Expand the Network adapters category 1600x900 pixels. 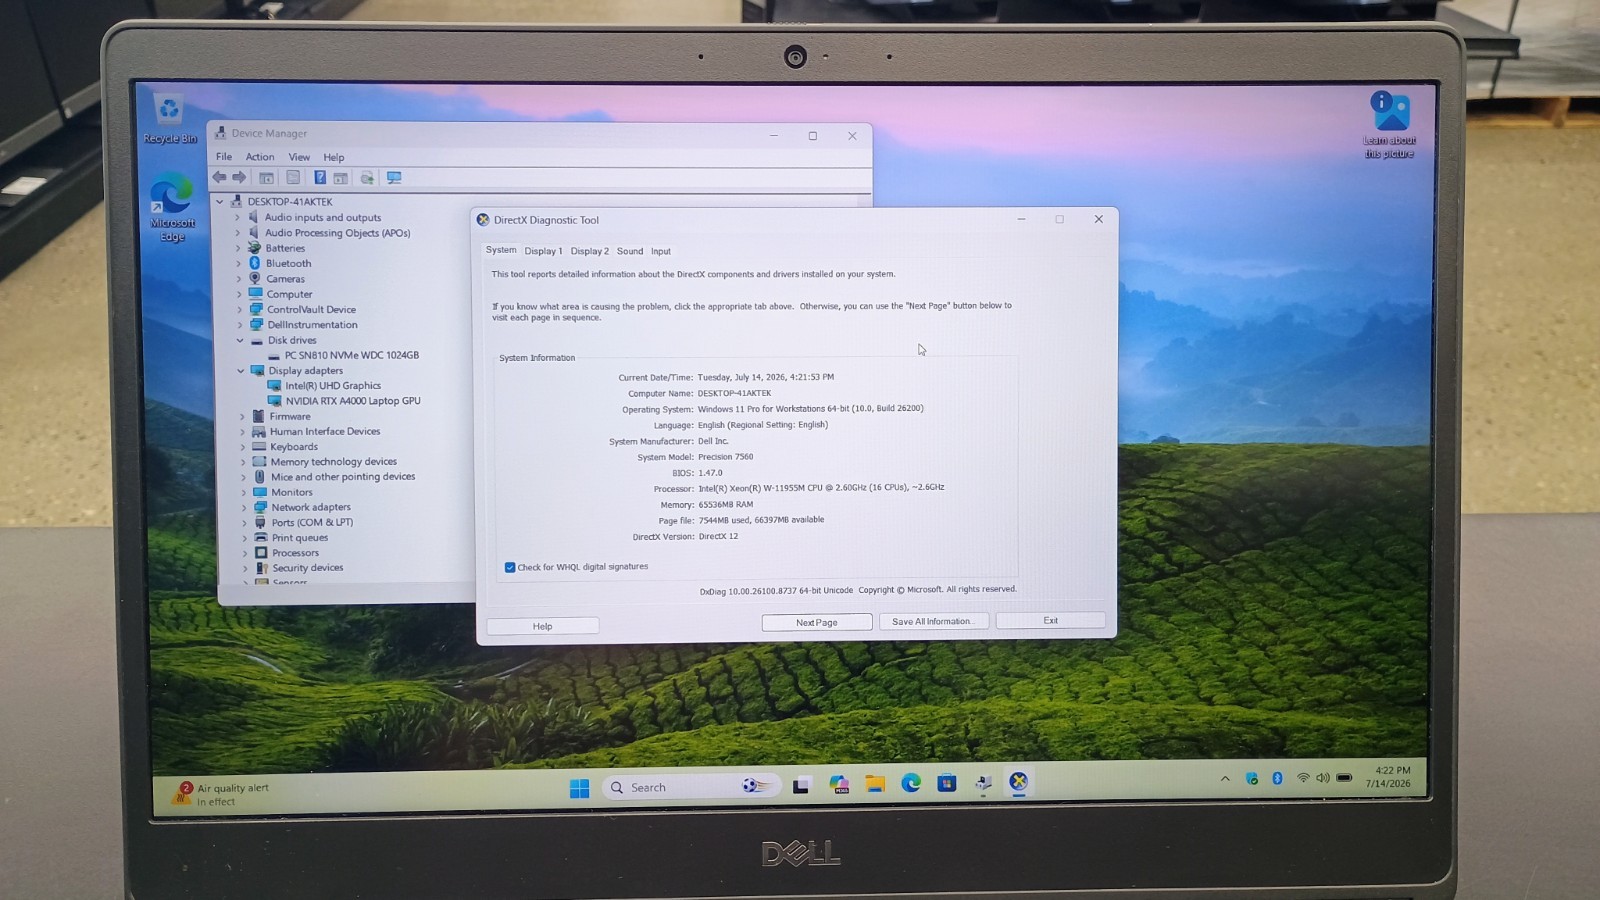click(243, 507)
